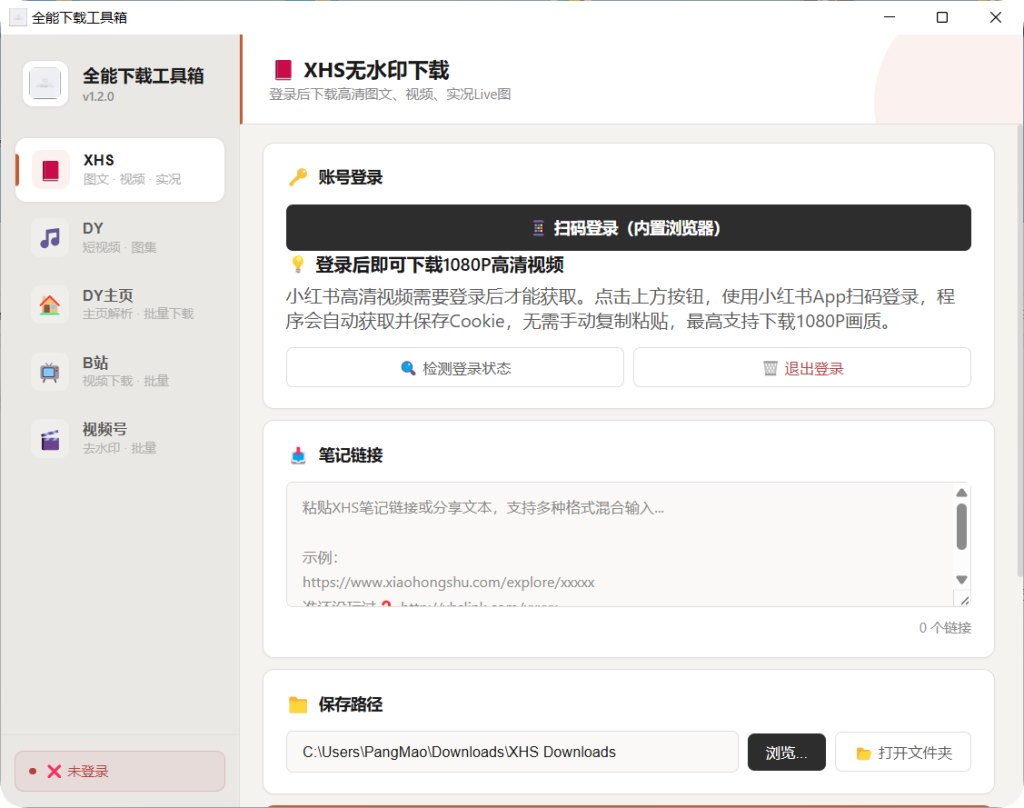Image resolution: width=1024 pixels, height=808 pixels.
Task: Click the 退出登录 button
Action: click(802, 368)
